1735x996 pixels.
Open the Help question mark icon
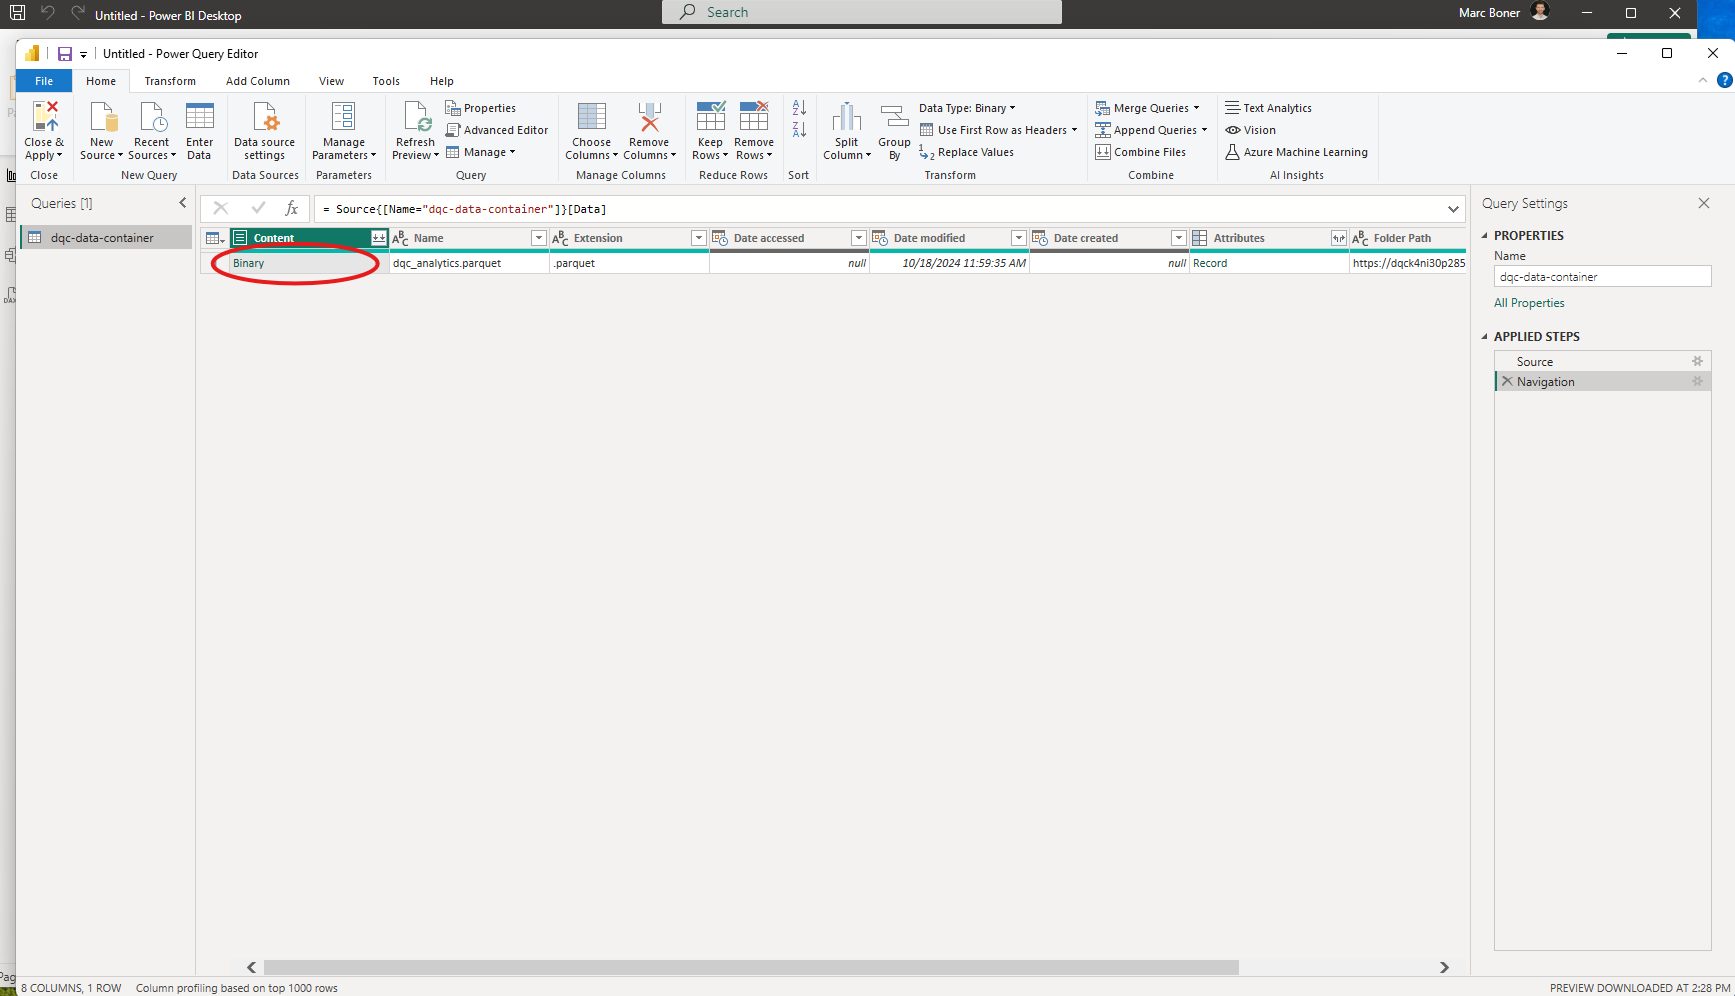(x=1725, y=80)
